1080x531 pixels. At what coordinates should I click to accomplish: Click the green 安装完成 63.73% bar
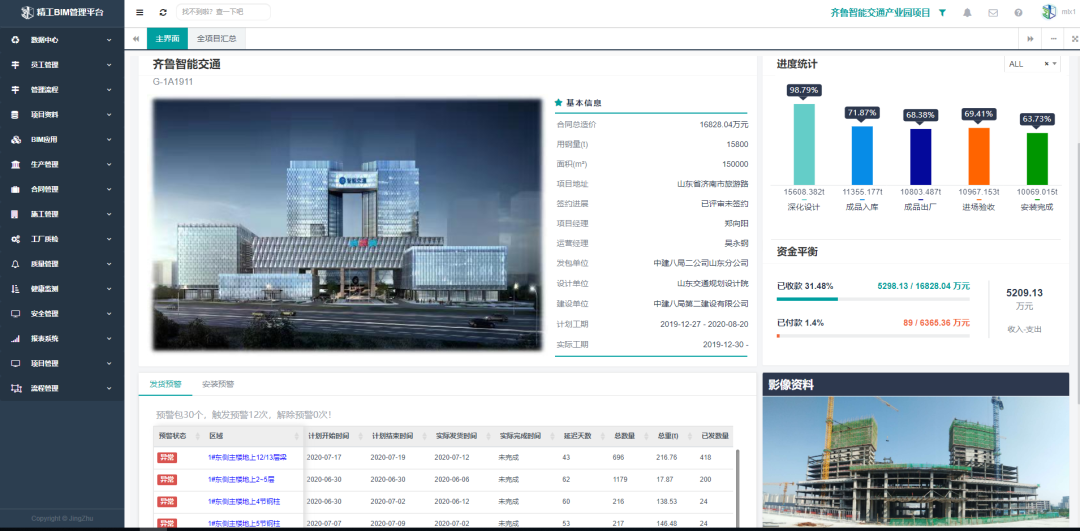[x=1037, y=158]
